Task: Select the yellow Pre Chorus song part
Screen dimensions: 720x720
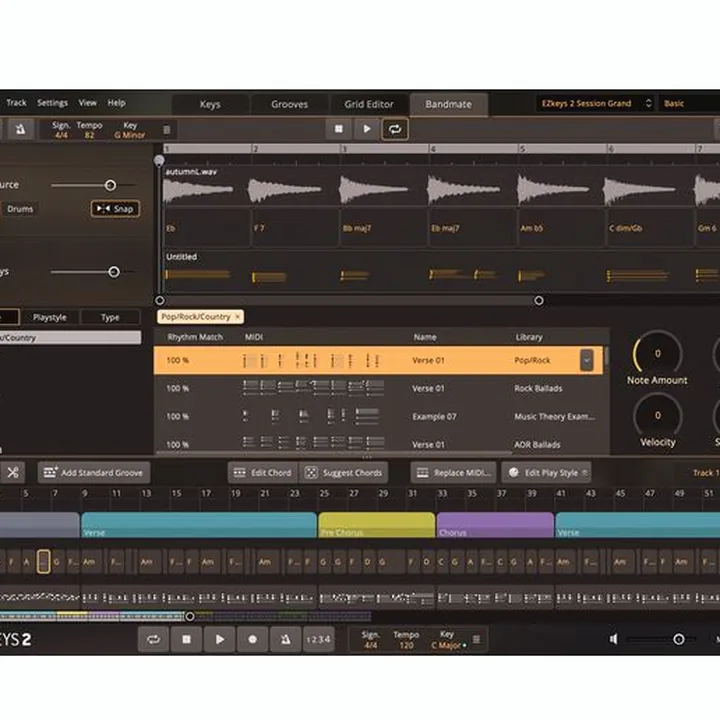Action: (x=377, y=525)
